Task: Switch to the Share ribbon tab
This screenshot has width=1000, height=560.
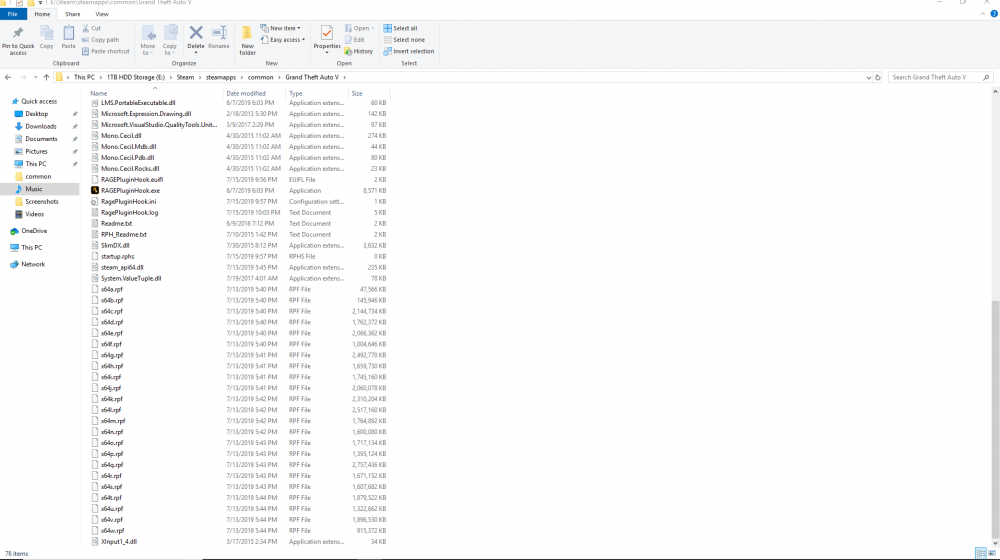Action: [73, 14]
